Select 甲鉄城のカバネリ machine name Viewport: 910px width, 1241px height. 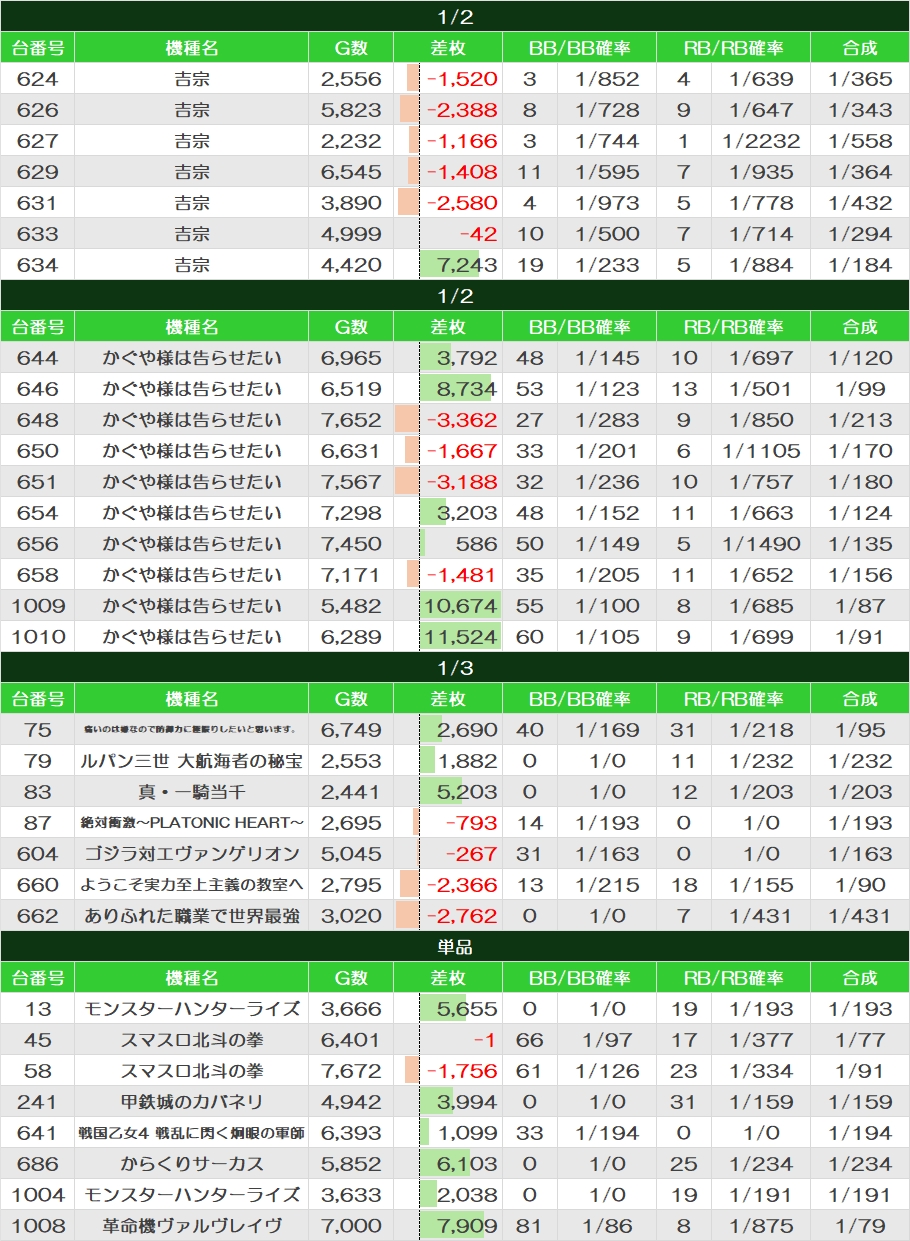192,1102
